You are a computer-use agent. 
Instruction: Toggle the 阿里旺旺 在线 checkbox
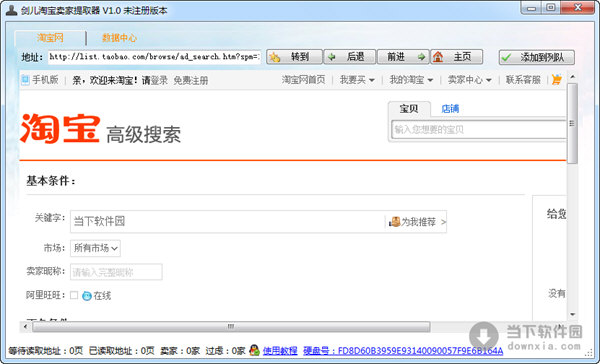(x=74, y=295)
